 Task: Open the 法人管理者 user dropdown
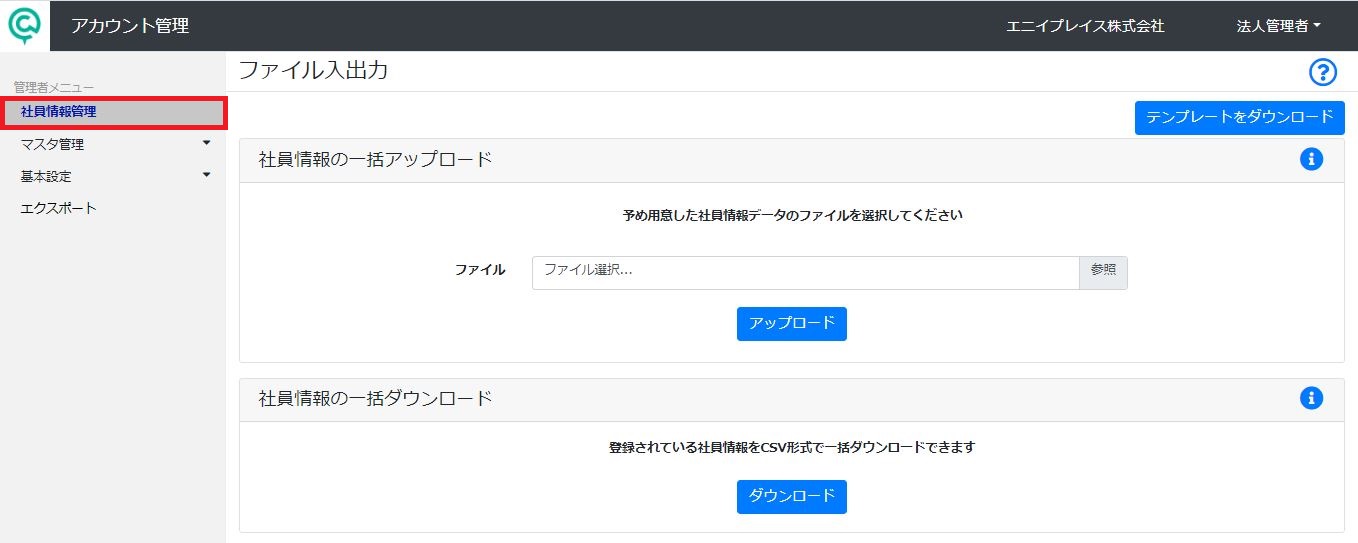1278,26
